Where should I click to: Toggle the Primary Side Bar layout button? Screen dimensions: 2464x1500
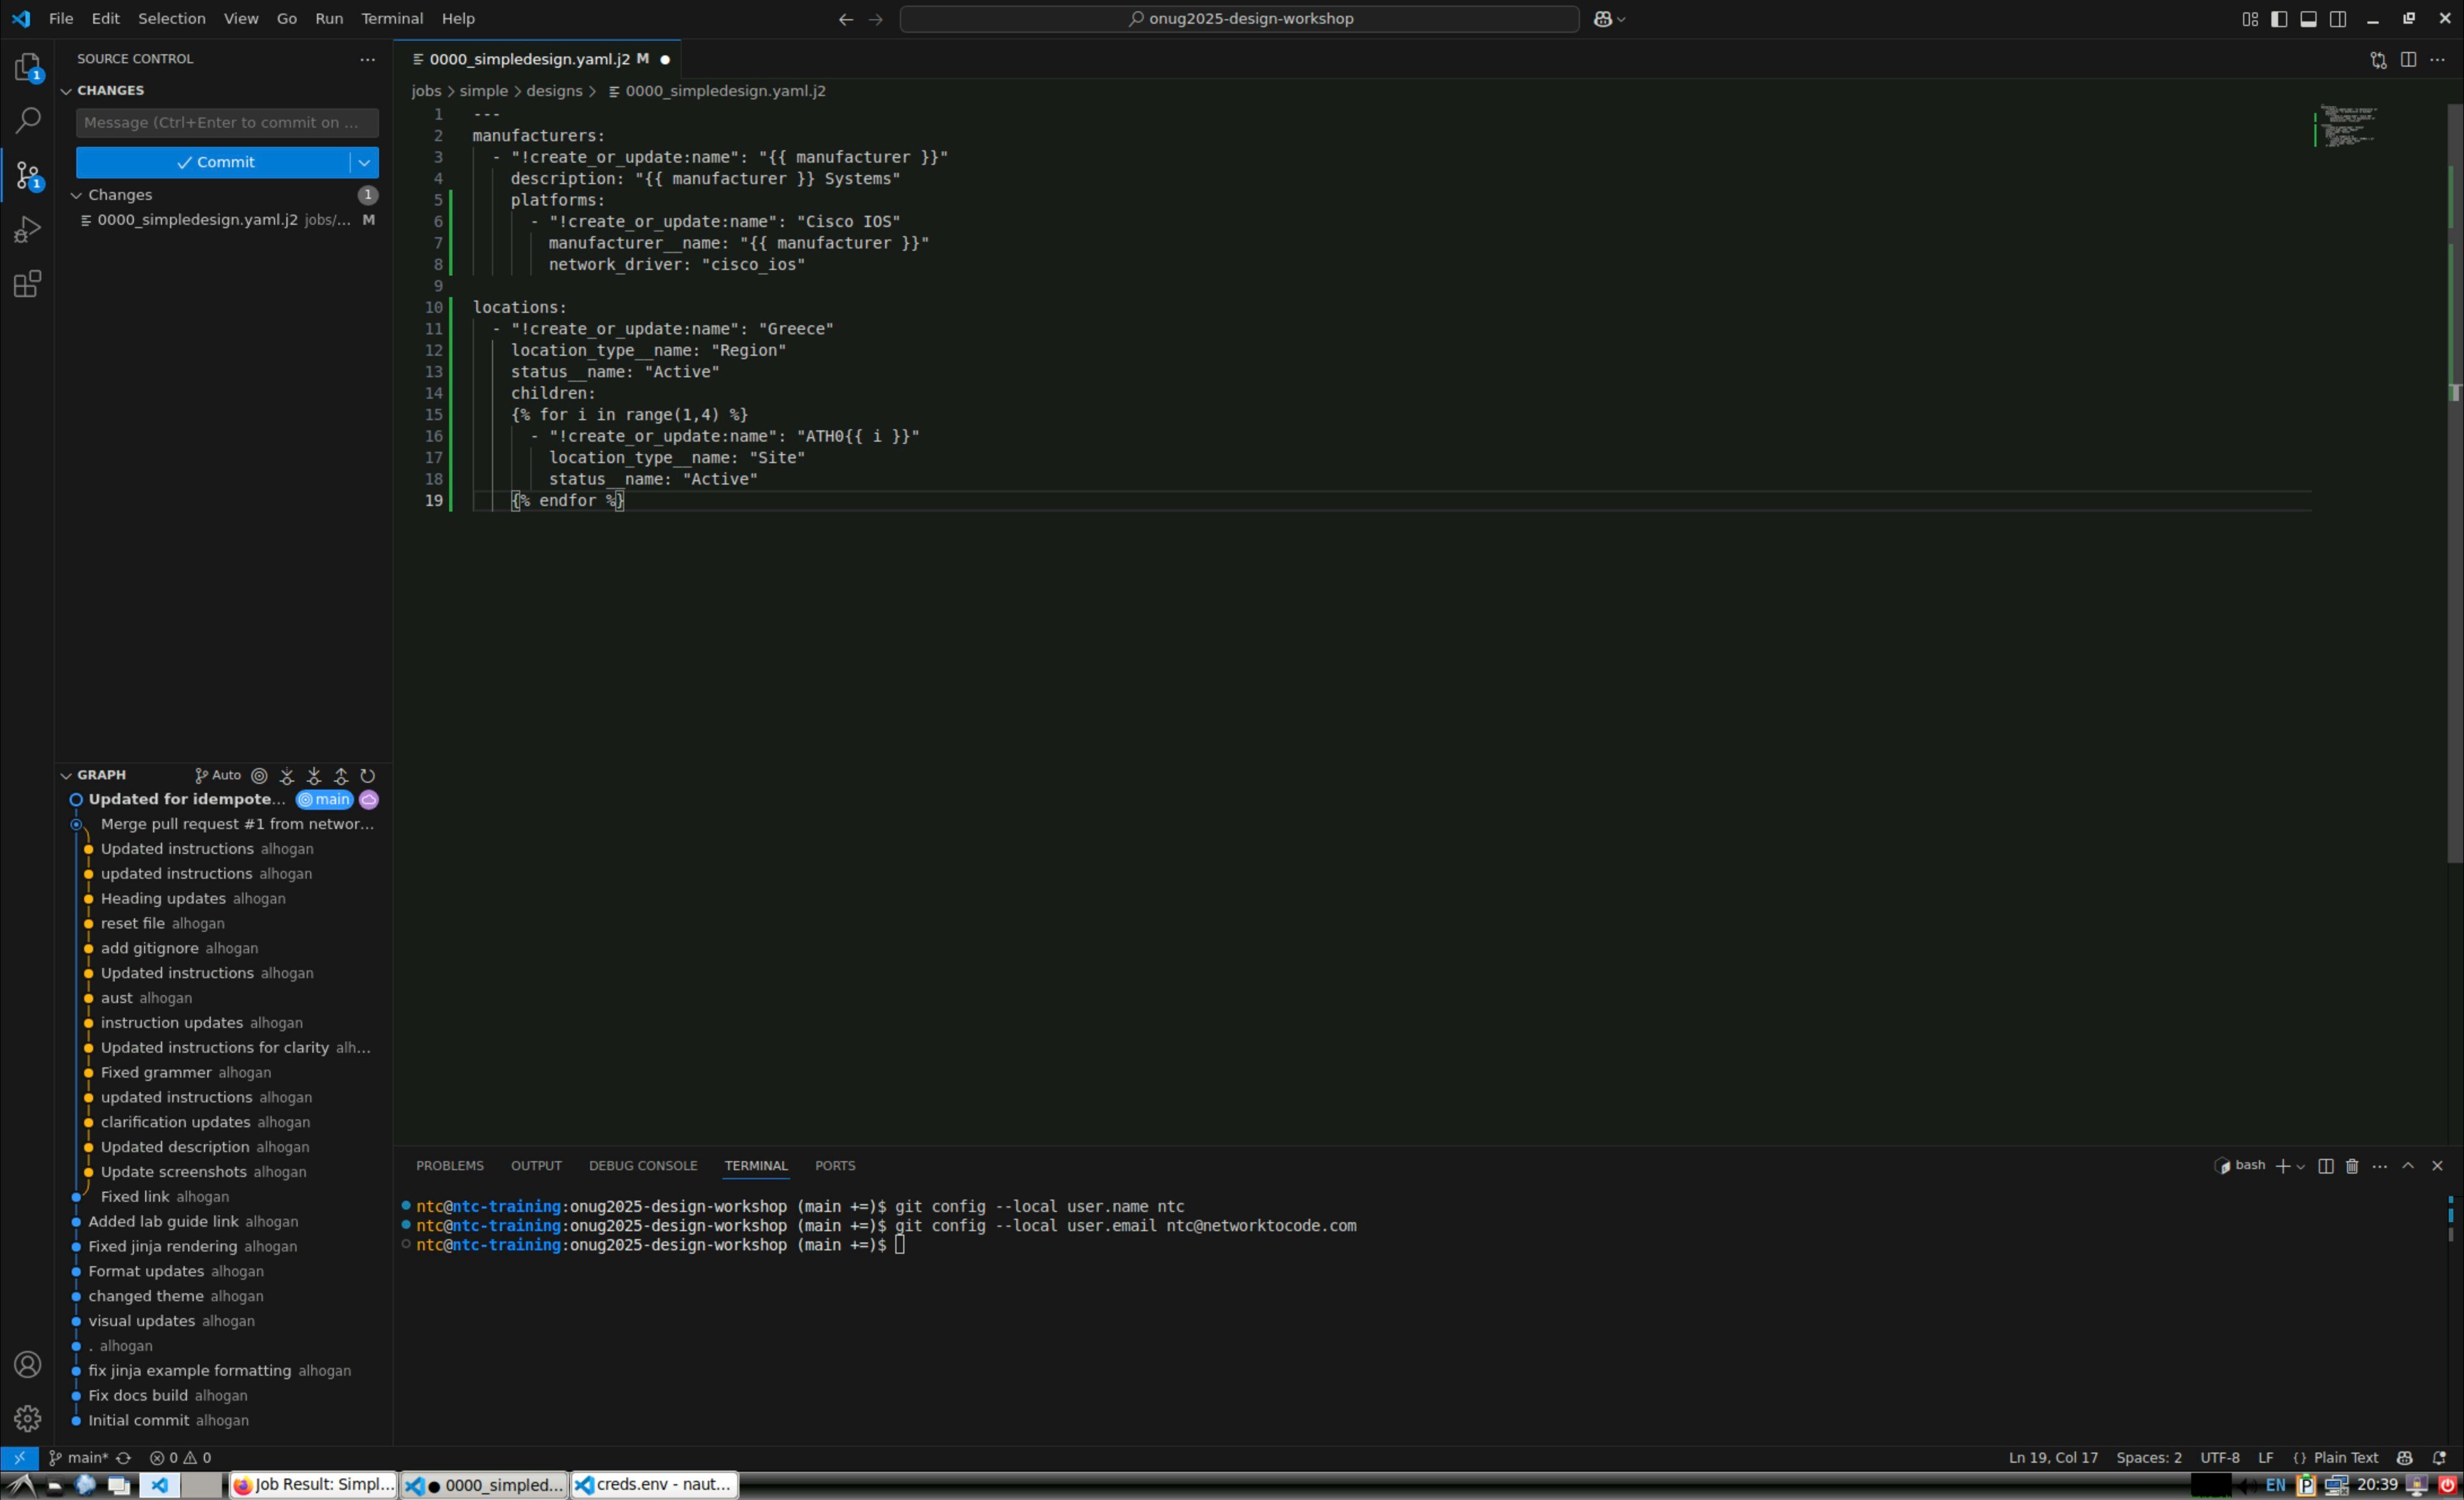click(x=2278, y=19)
